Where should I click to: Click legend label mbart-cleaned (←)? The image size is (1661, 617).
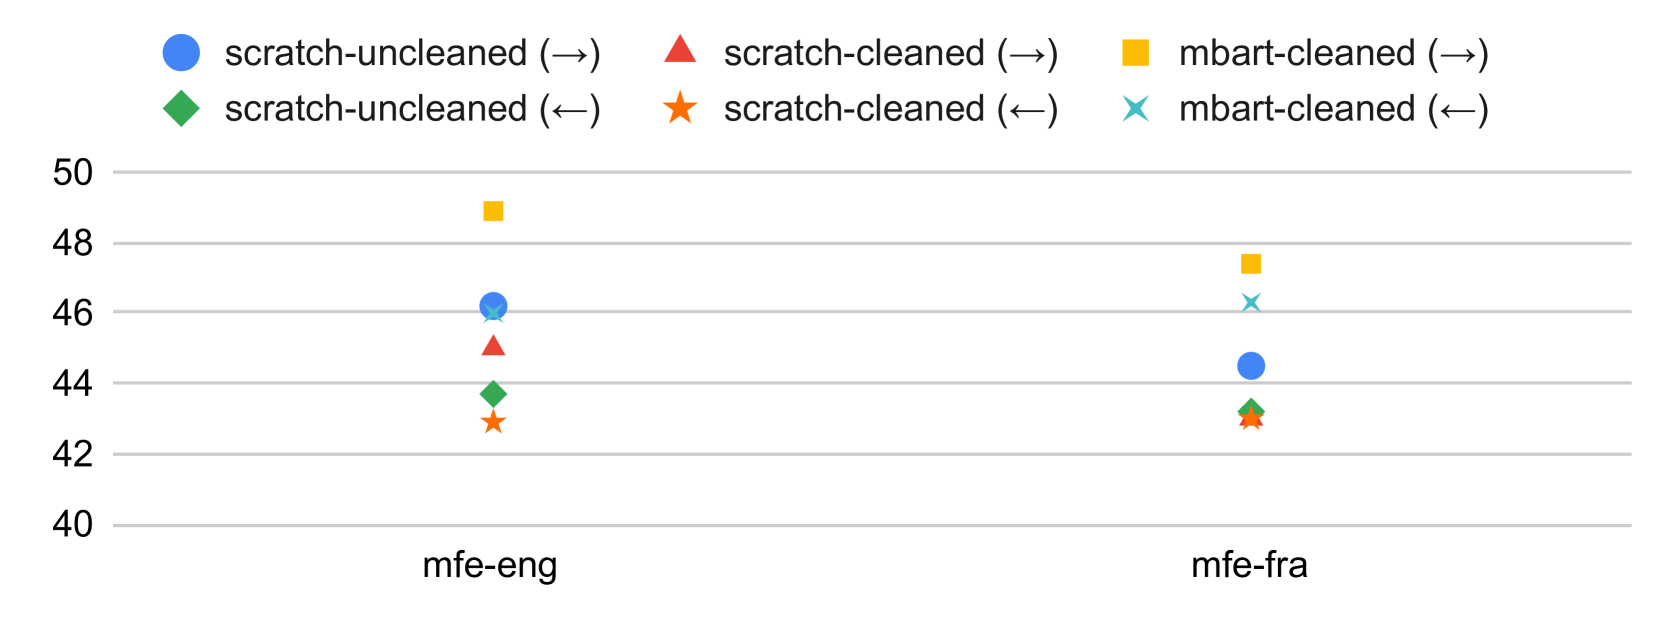click(1333, 108)
